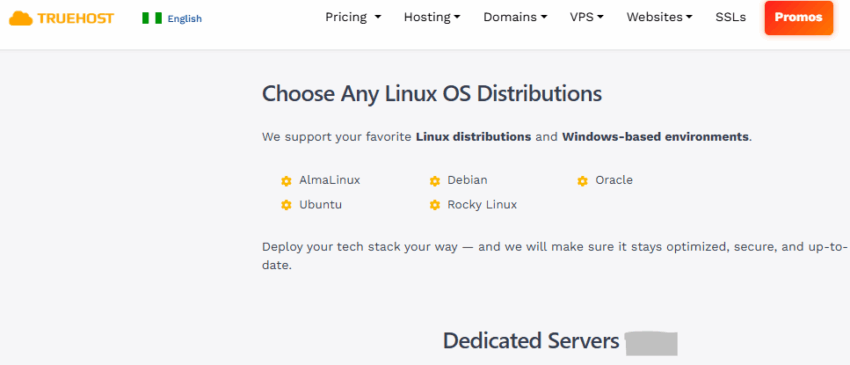Select the Oracle list item text
The image size is (850, 365).
614,180
